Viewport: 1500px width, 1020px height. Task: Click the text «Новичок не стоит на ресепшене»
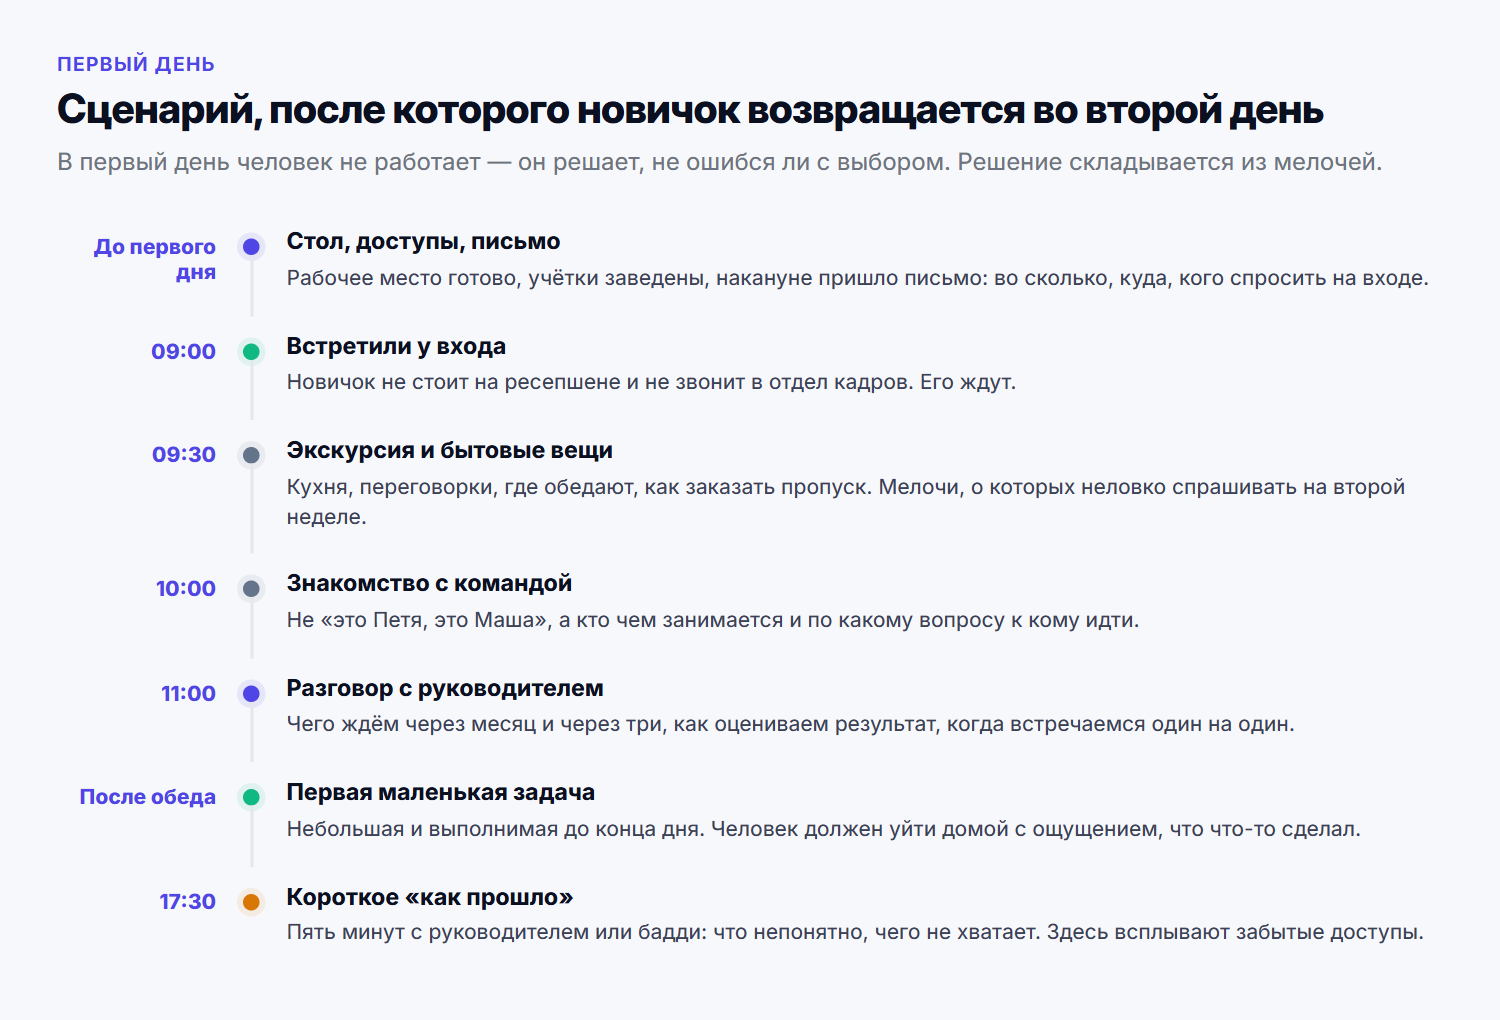(651, 382)
